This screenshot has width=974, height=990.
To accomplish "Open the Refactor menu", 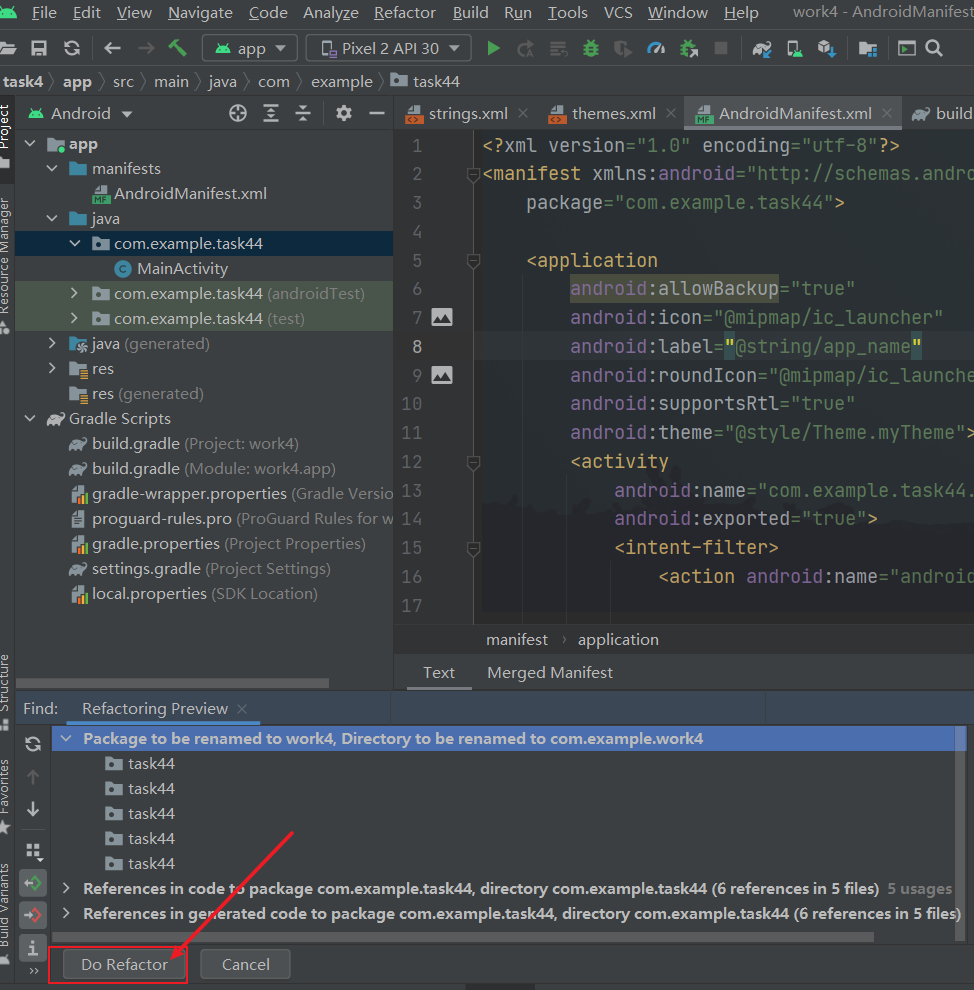I will (404, 13).
